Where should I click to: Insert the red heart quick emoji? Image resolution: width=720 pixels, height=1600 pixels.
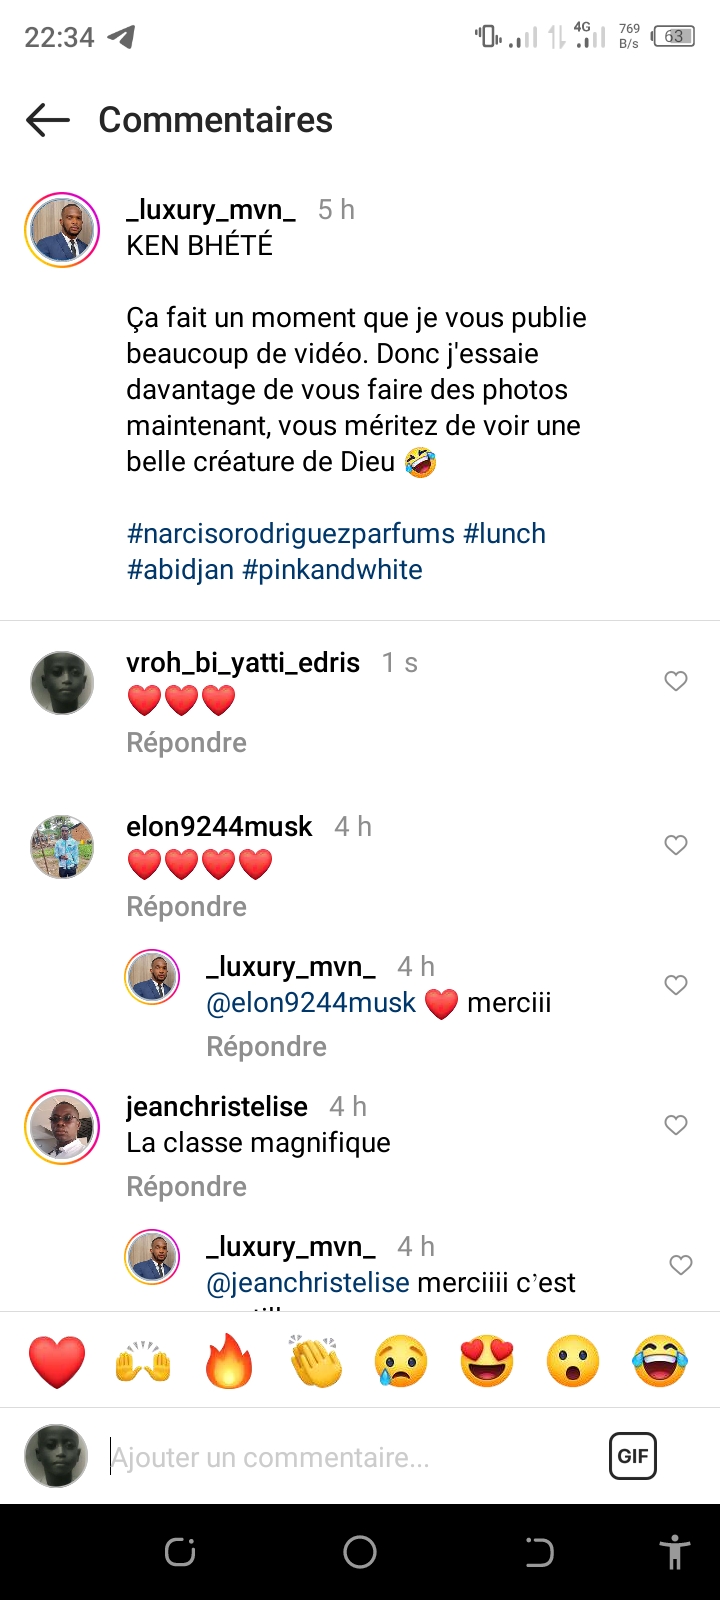coord(57,1361)
